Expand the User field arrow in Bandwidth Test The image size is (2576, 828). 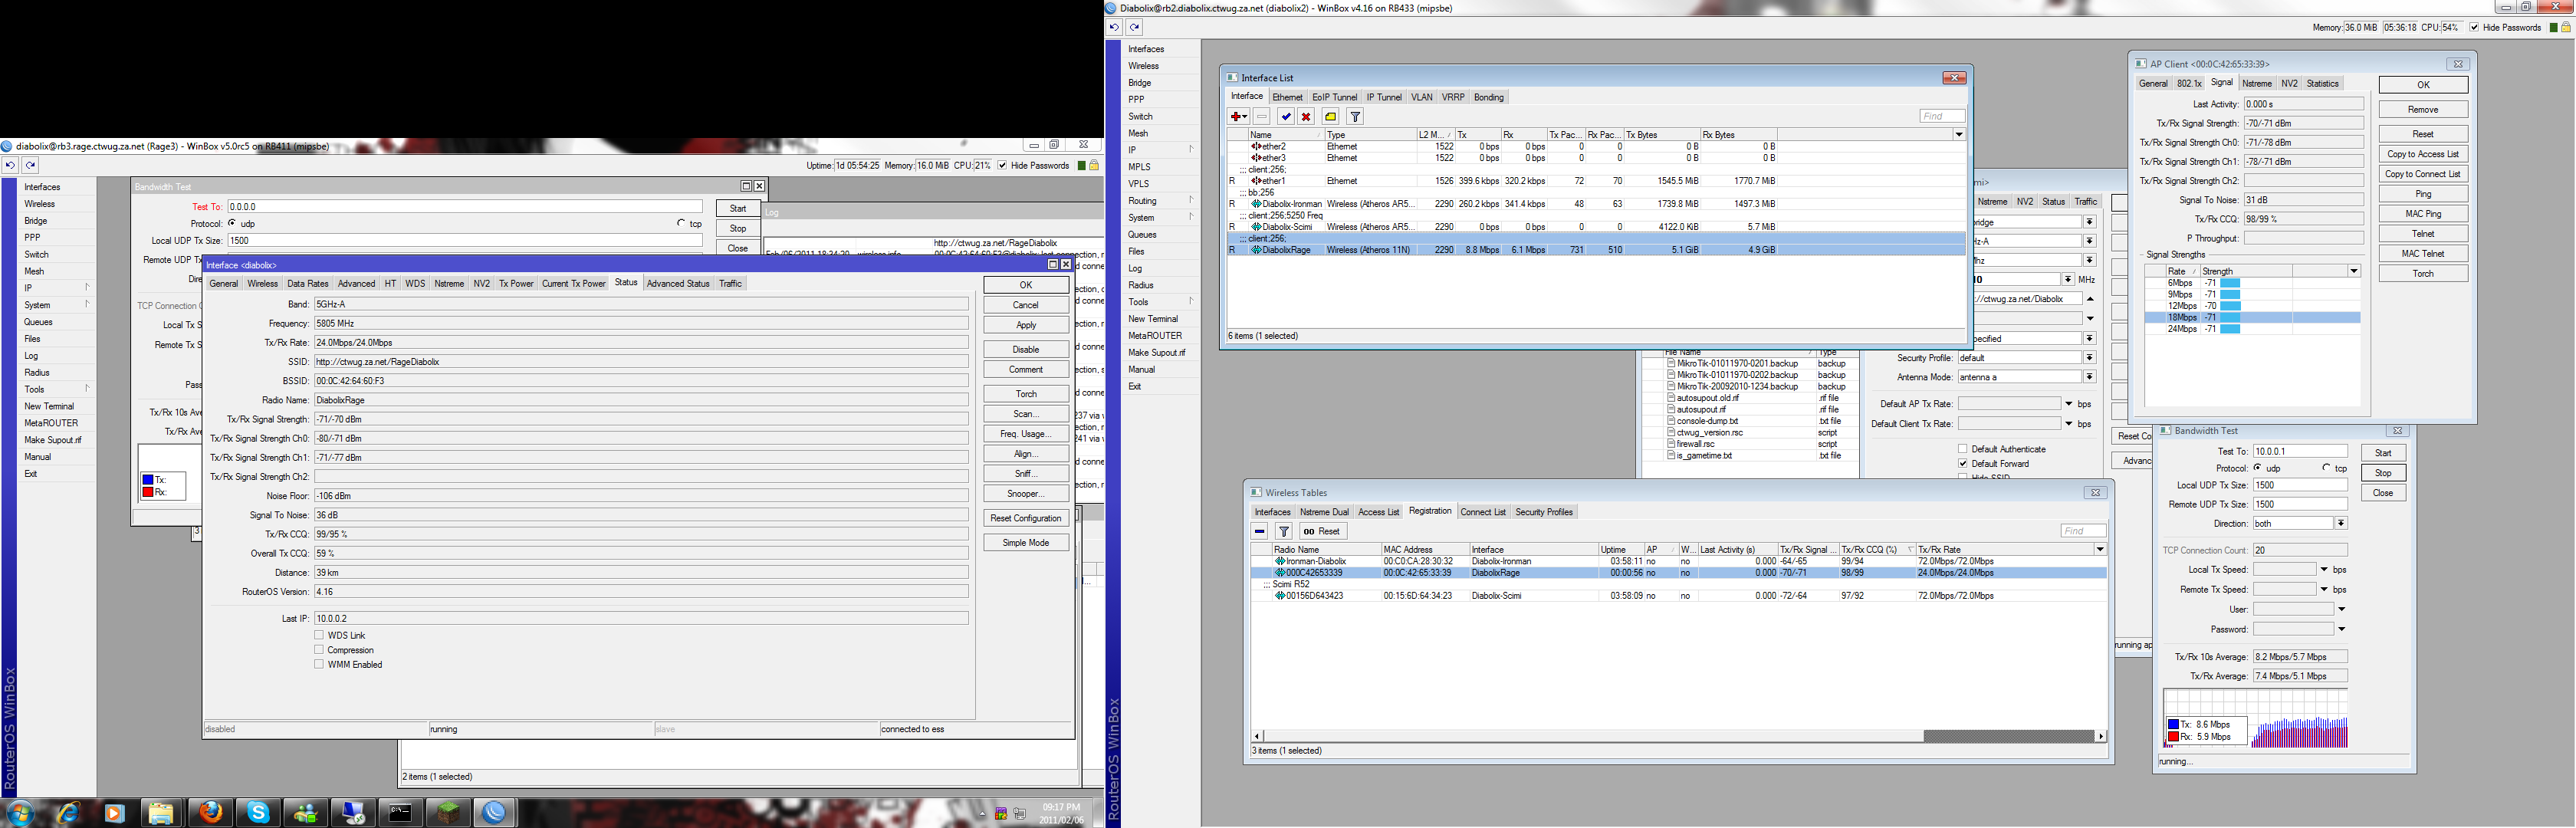2341,609
